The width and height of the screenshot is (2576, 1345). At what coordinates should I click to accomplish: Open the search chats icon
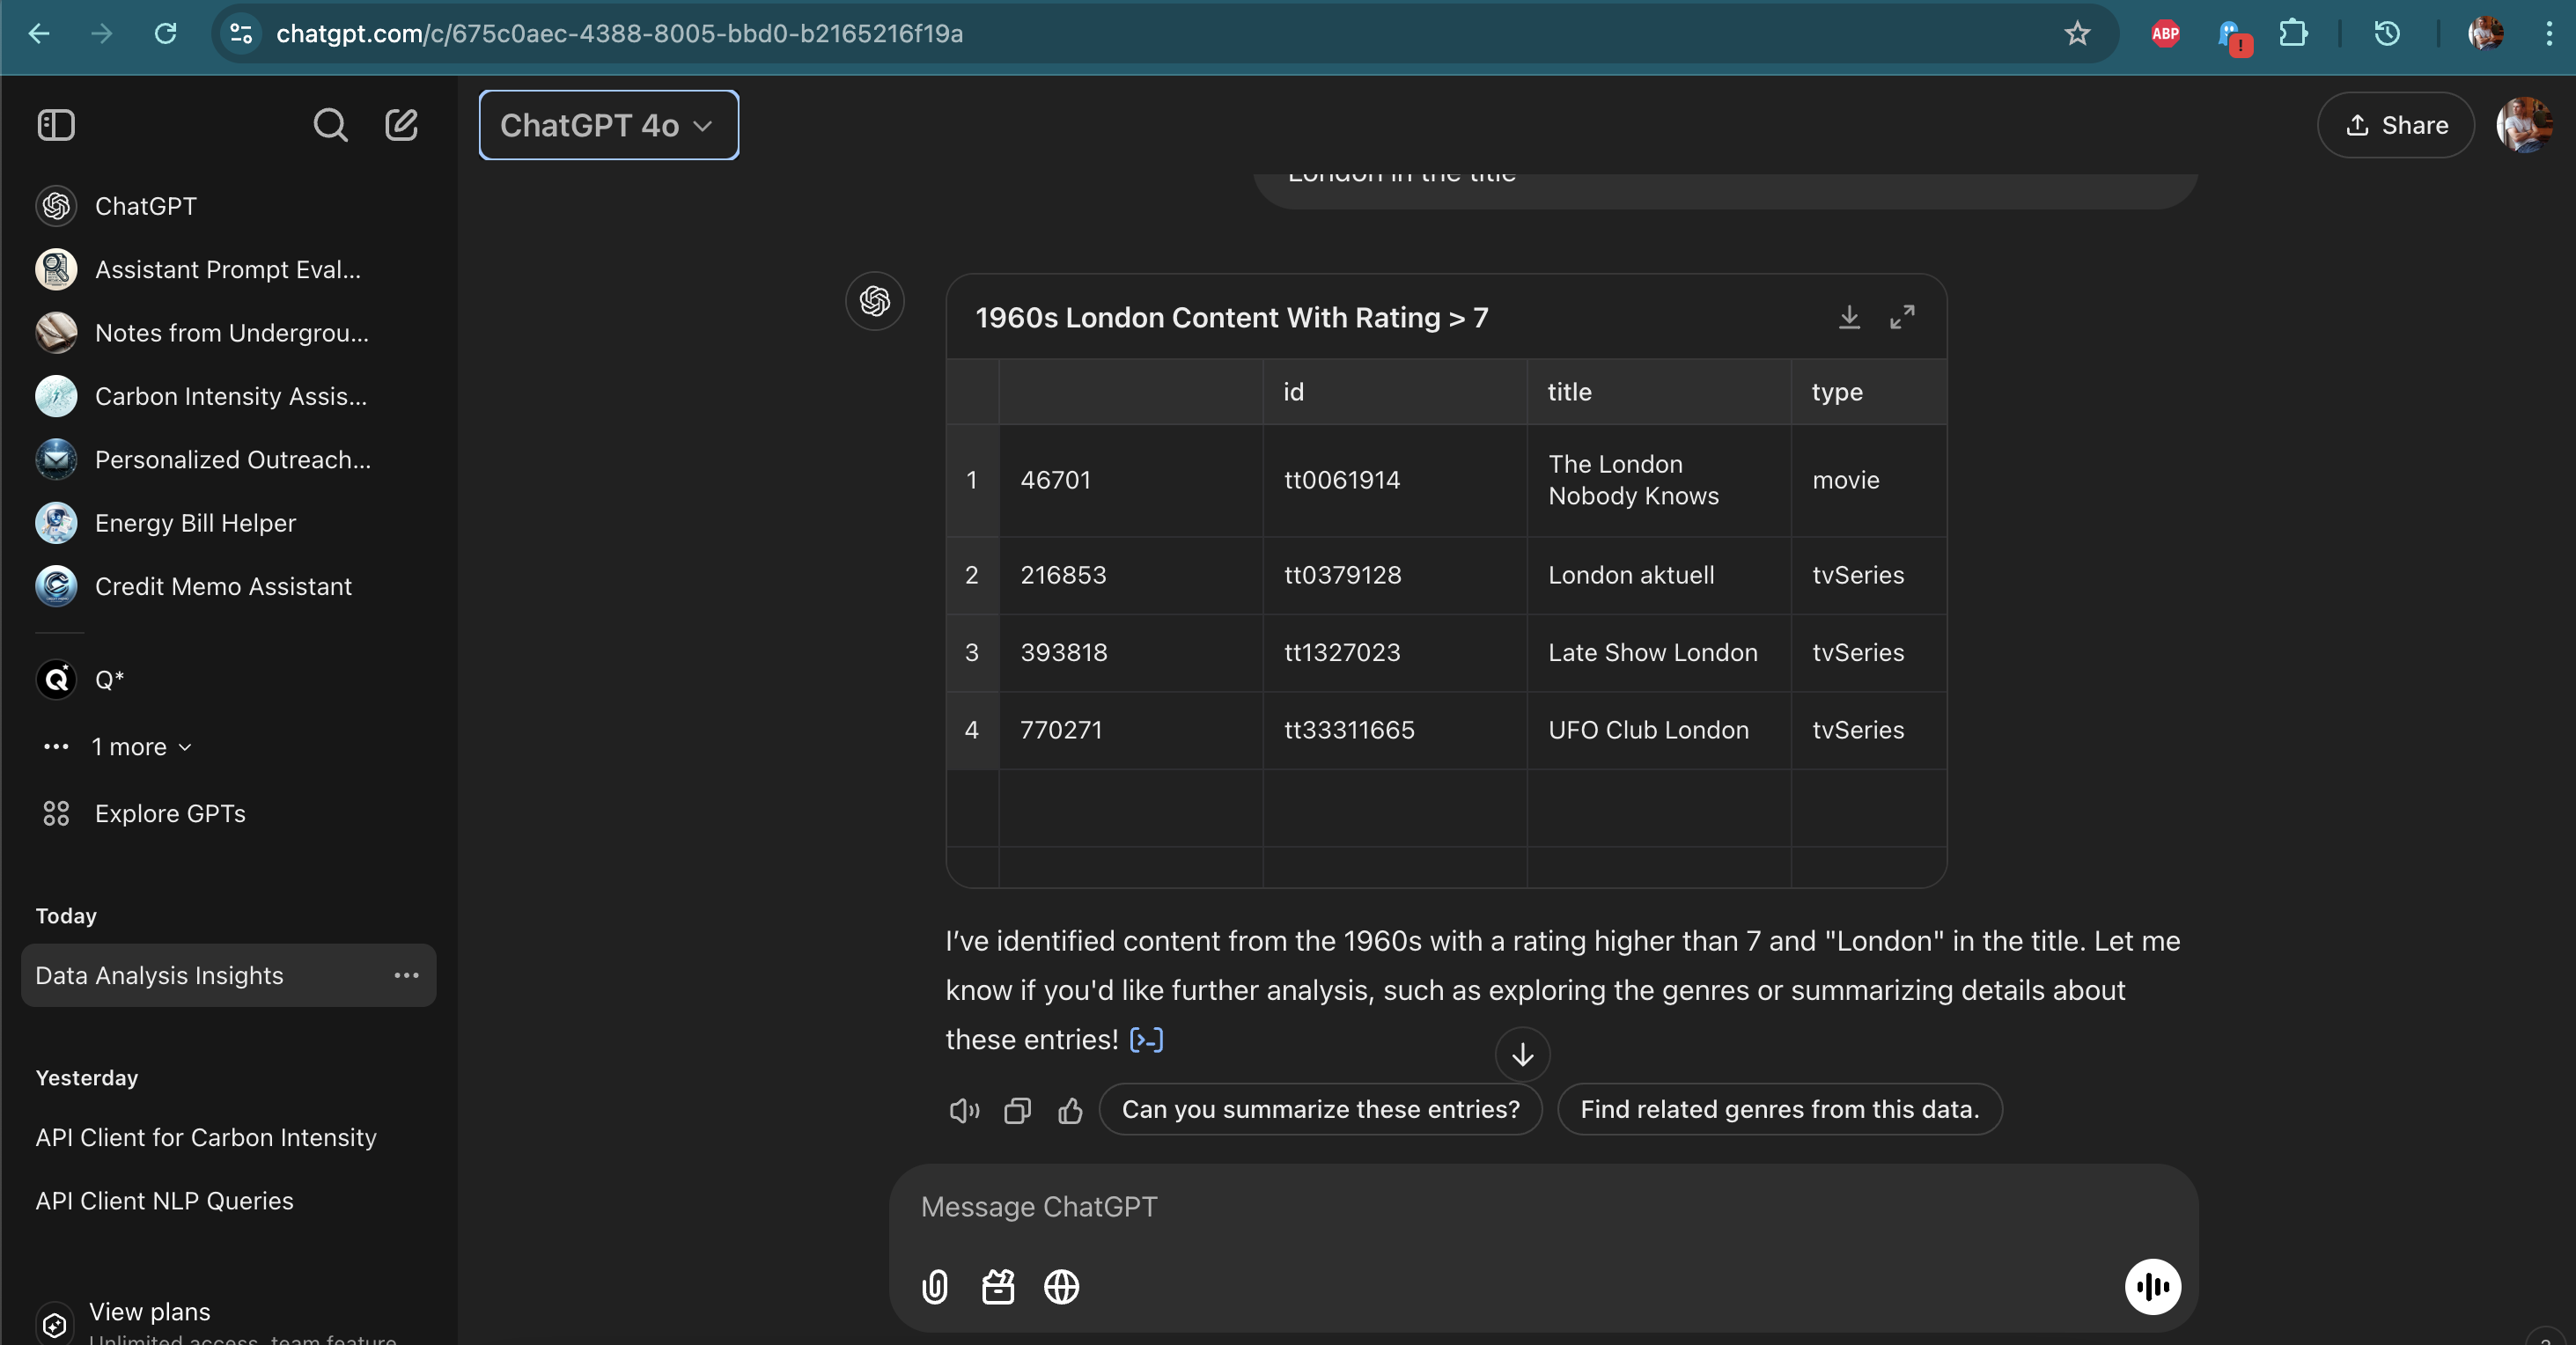330,125
